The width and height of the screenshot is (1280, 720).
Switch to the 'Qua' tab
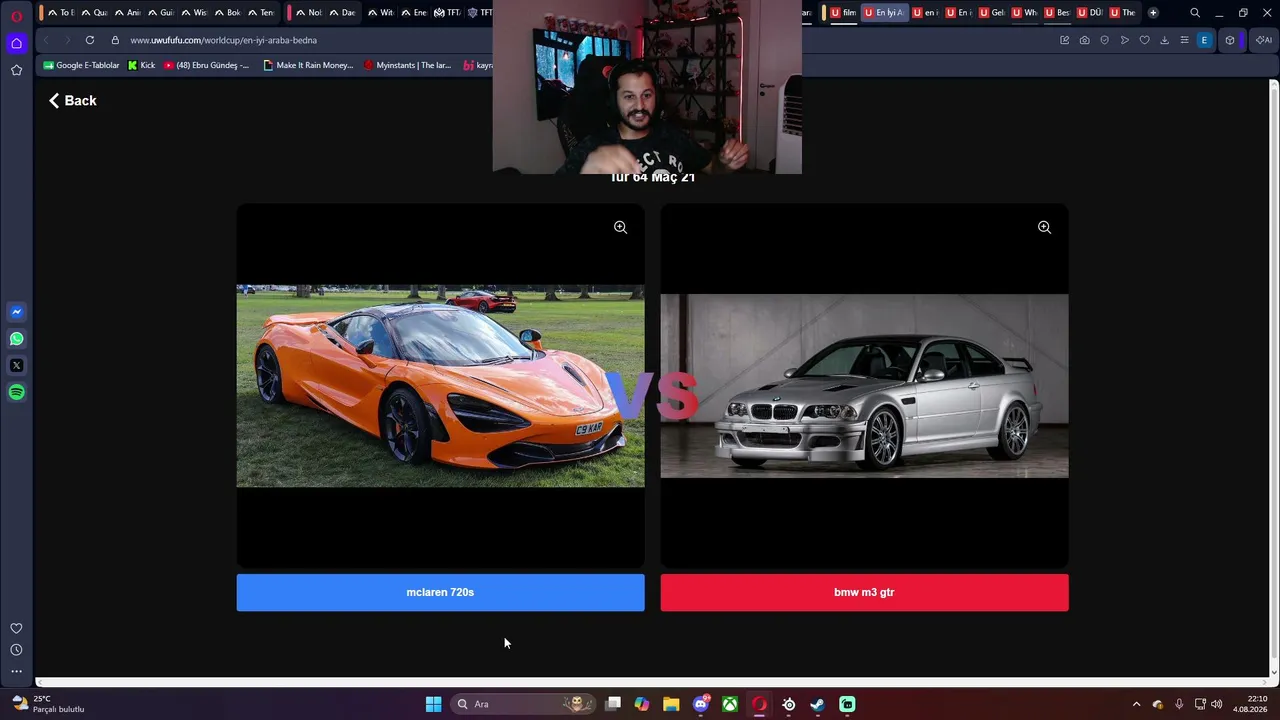[94, 13]
